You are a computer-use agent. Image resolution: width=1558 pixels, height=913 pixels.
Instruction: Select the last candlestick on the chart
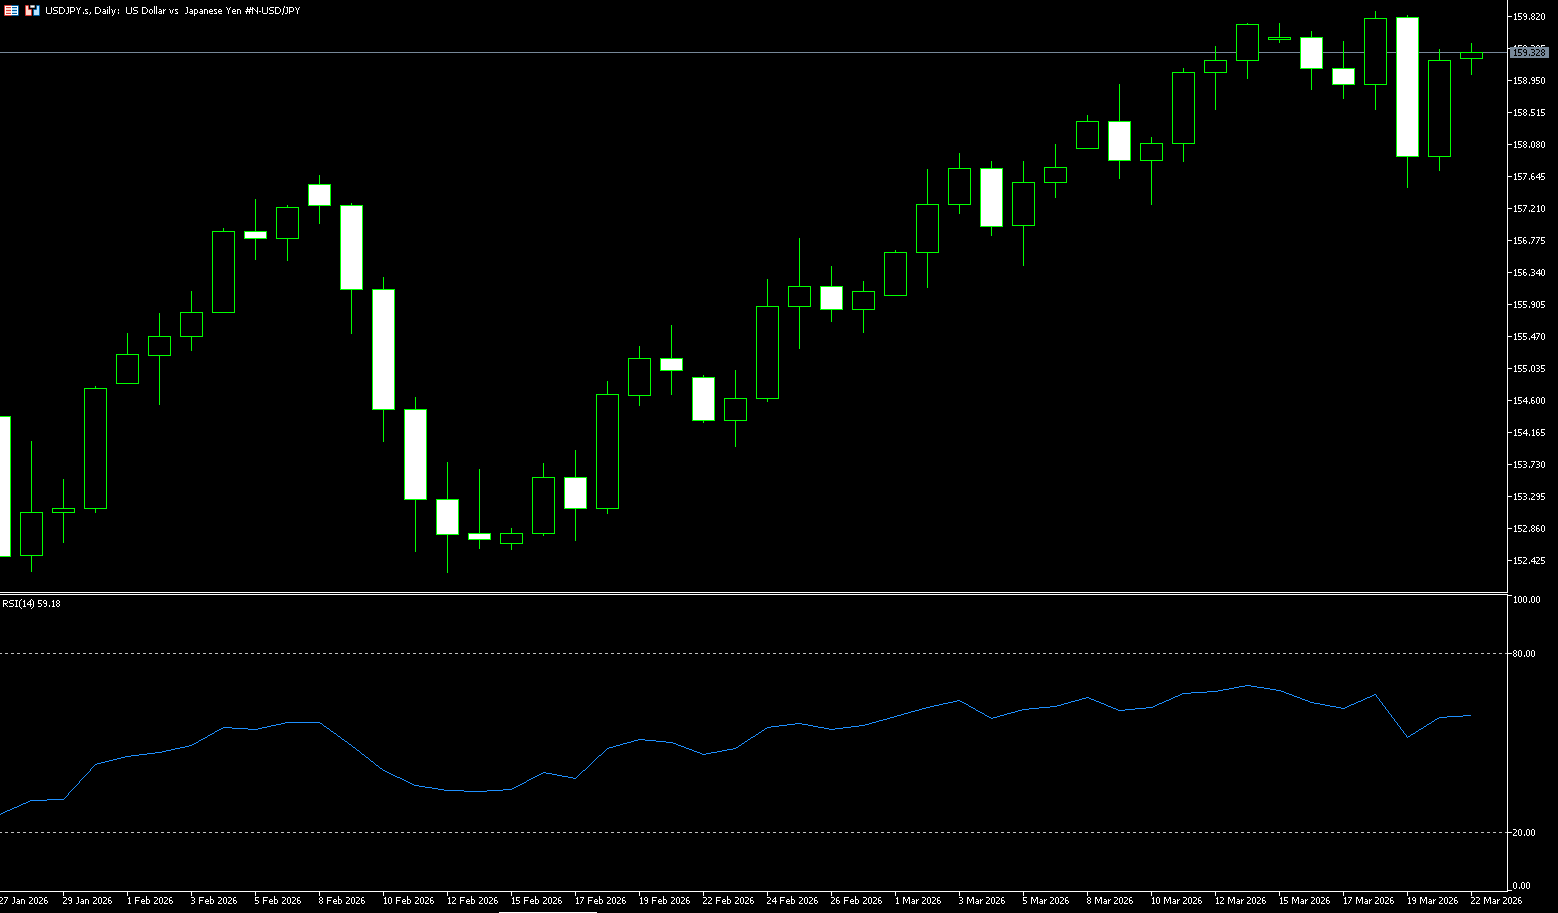(x=1471, y=56)
